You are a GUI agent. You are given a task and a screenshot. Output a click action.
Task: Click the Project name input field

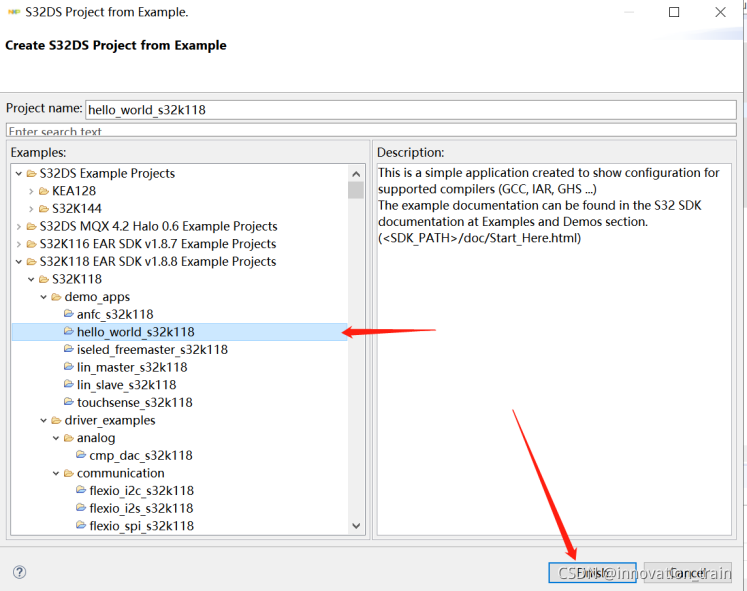coord(411,110)
